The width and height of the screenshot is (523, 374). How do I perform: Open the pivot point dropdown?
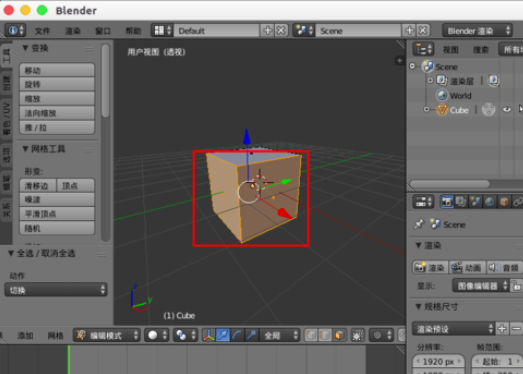185,335
